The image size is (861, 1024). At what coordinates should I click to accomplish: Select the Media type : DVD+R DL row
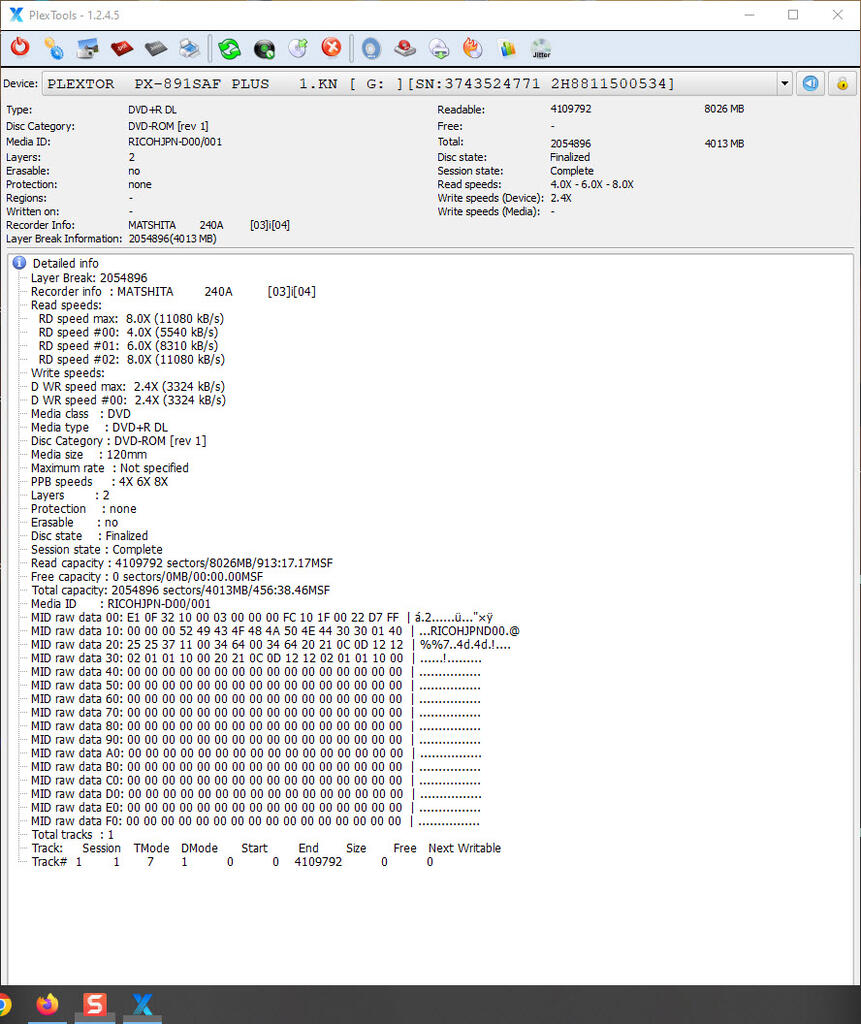click(x=99, y=427)
